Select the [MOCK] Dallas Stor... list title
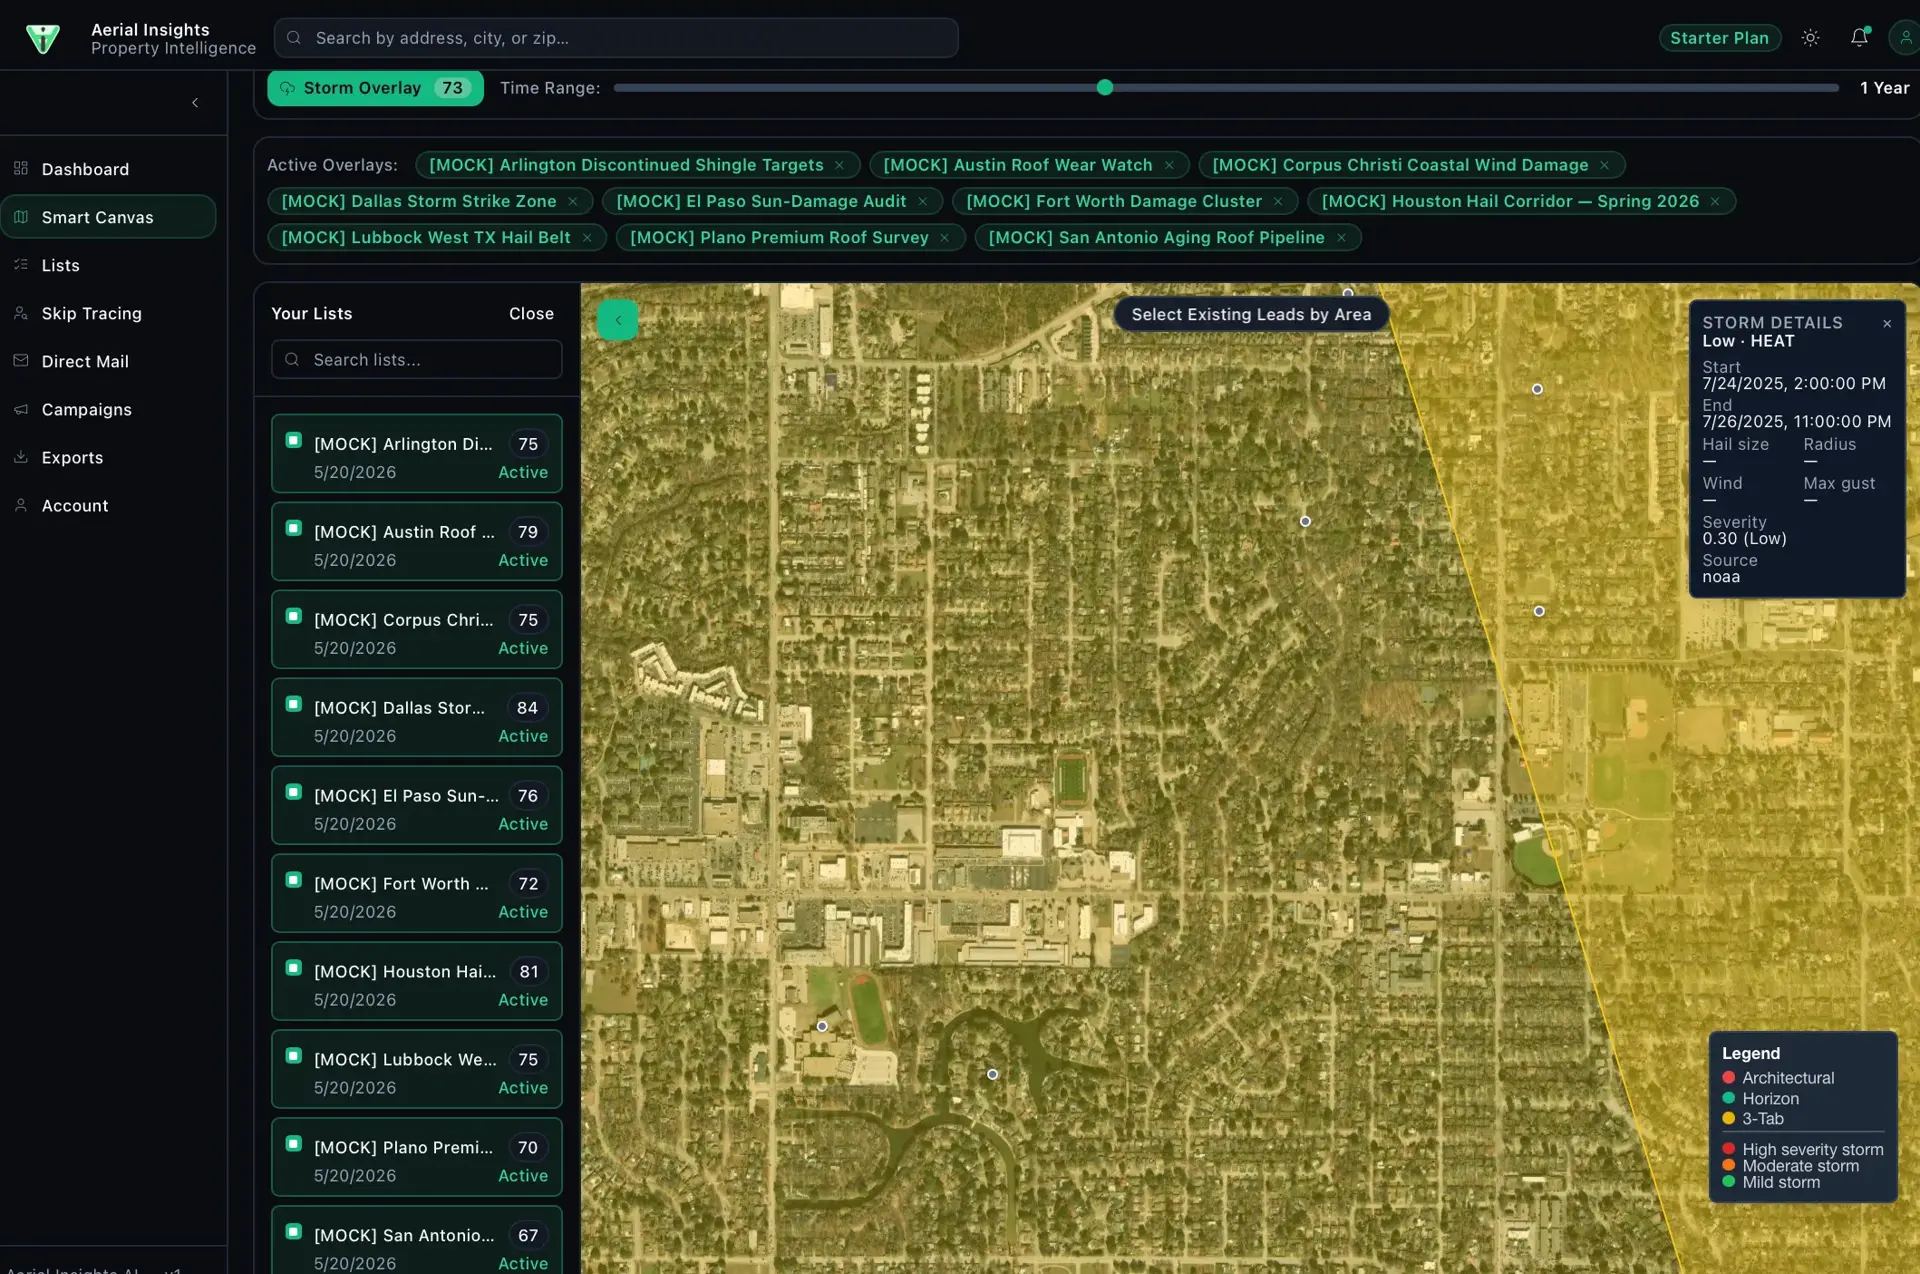This screenshot has height=1274, width=1920. [399, 708]
